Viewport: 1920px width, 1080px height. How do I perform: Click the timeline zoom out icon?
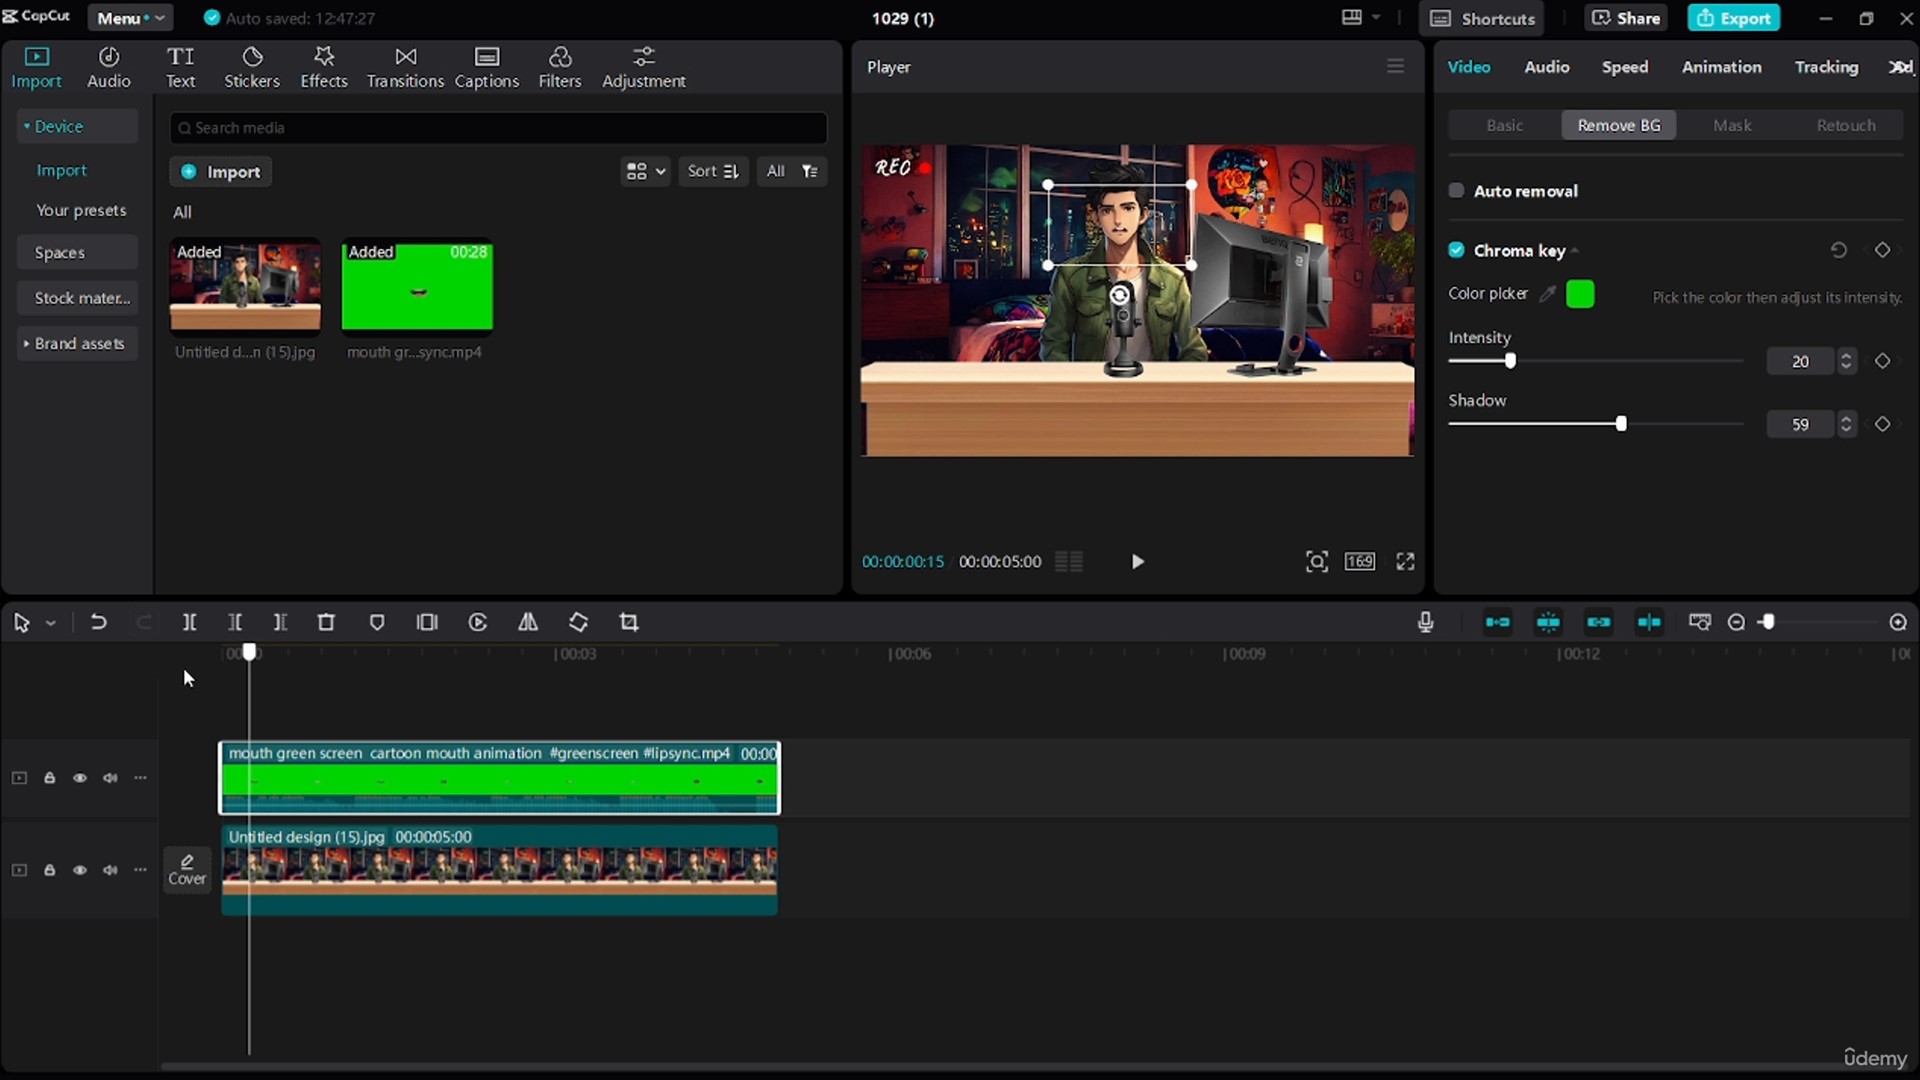point(1737,622)
